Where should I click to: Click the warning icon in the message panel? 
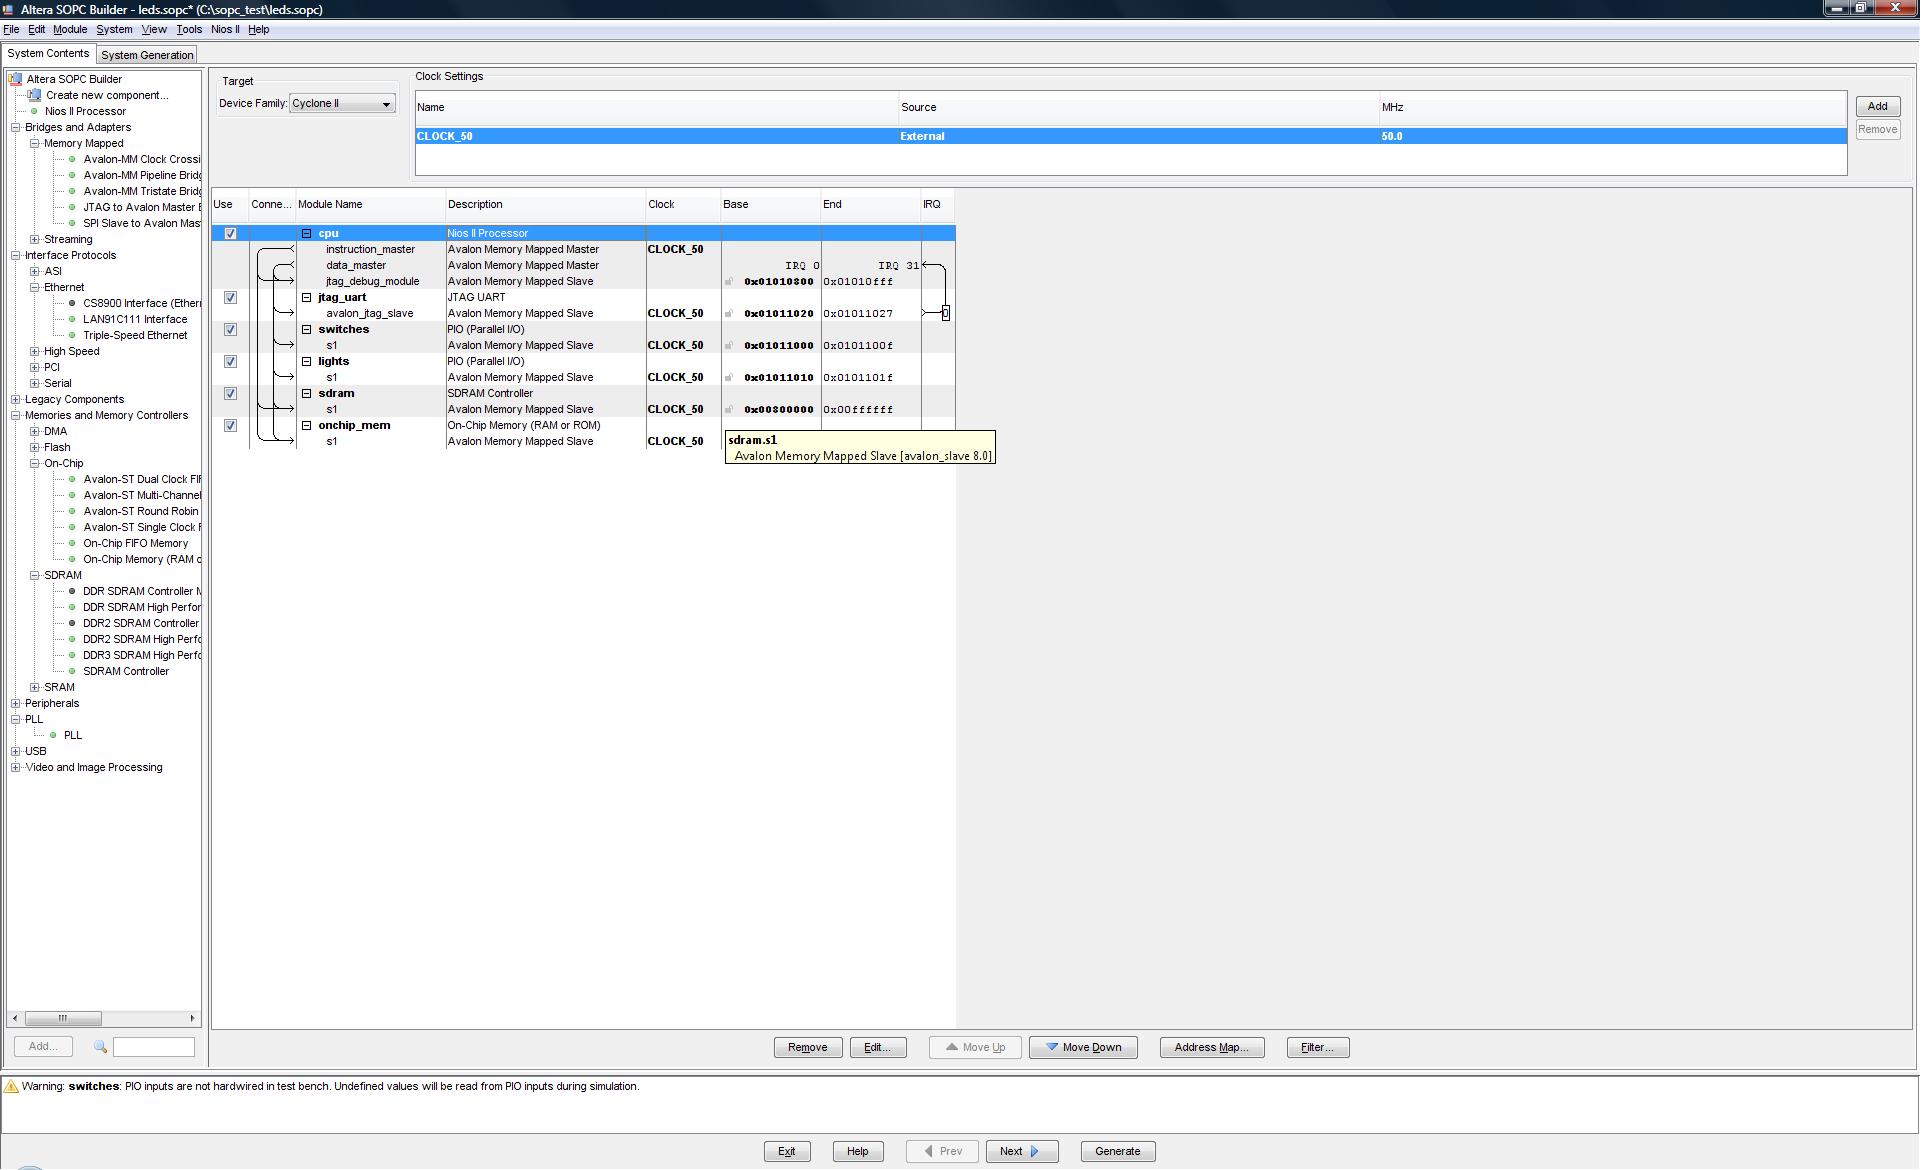click(x=11, y=1087)
